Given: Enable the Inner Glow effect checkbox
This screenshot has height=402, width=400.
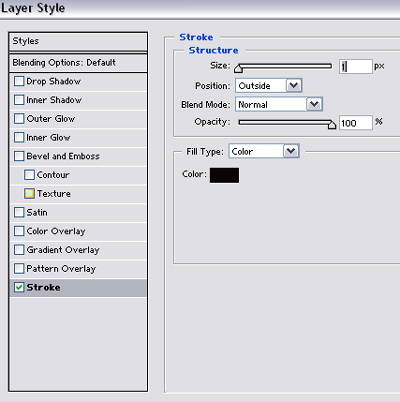Looking at the screenshot, I should pyautogui.click(x=19, y=137).
